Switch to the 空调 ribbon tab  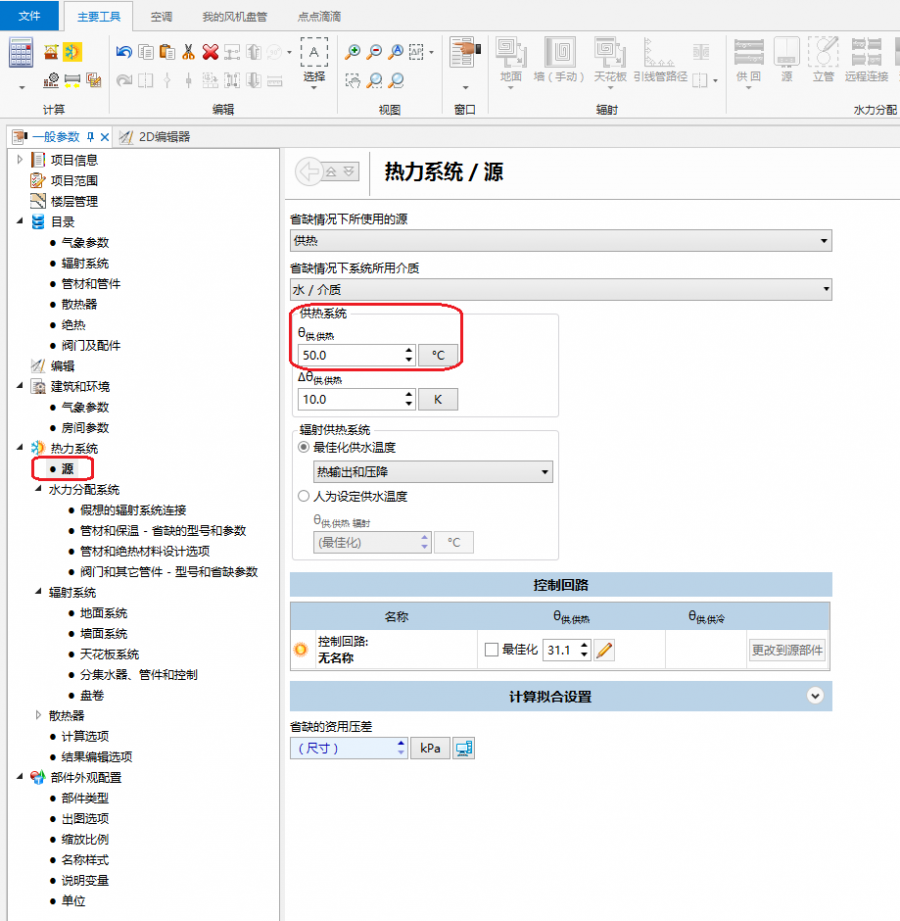[161, 17]
